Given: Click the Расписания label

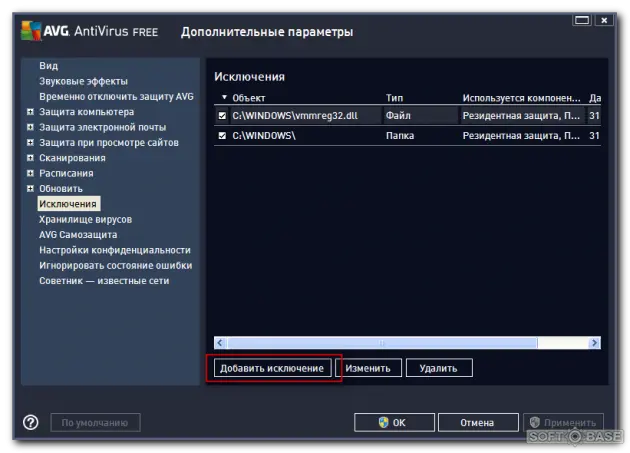Looking at the screenshot, I should pyautogui.click(x=66, y=173).
